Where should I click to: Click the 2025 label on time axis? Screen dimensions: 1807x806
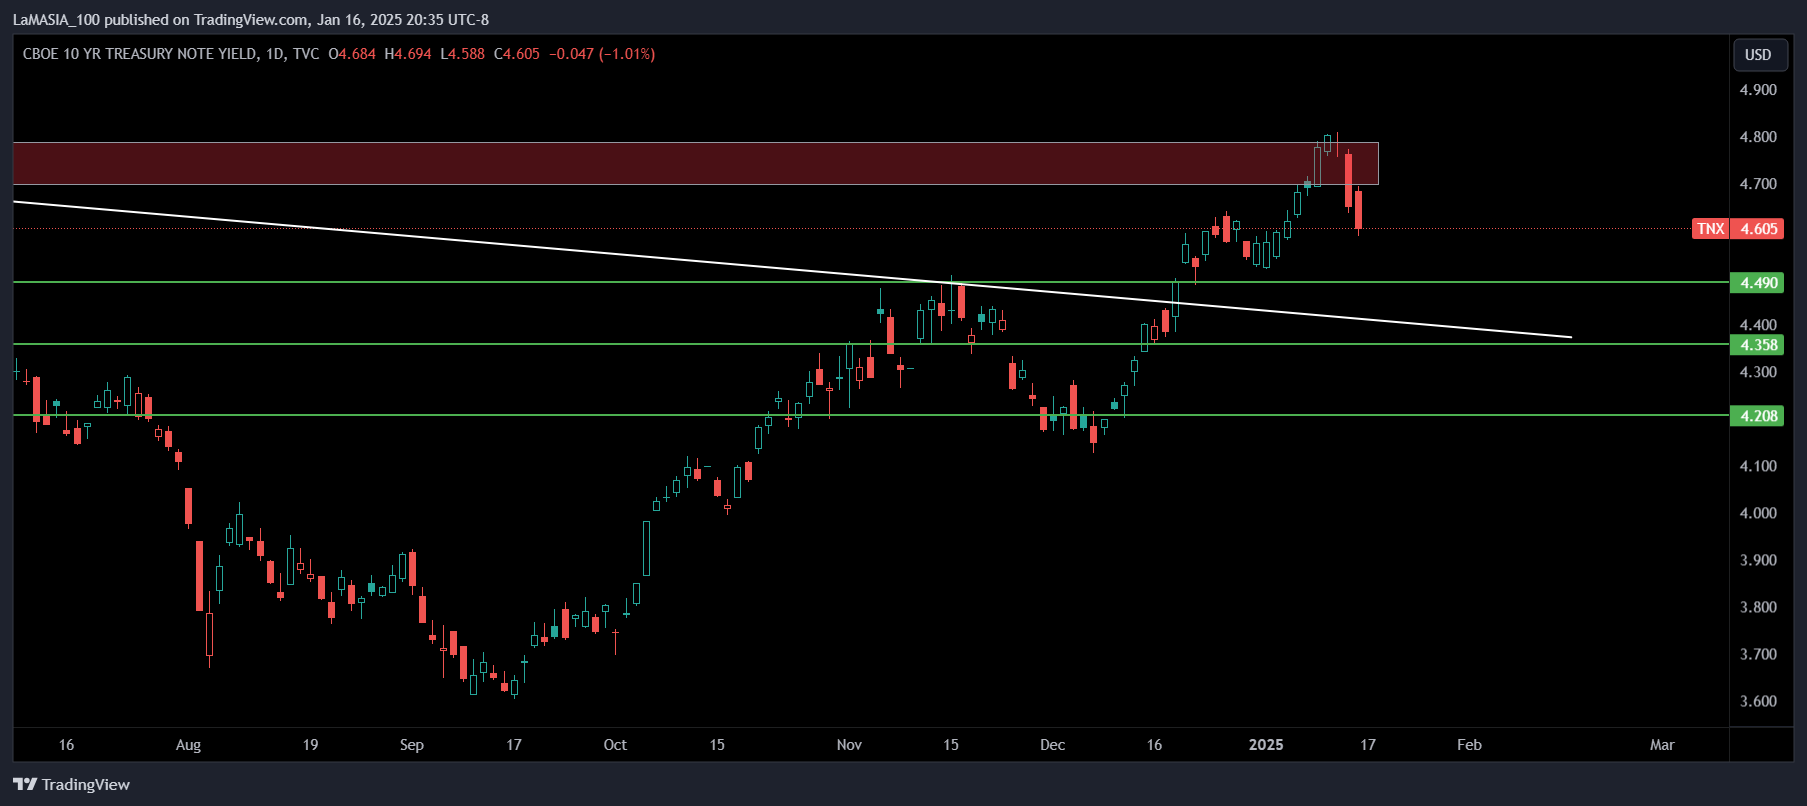coord(1266,745)
